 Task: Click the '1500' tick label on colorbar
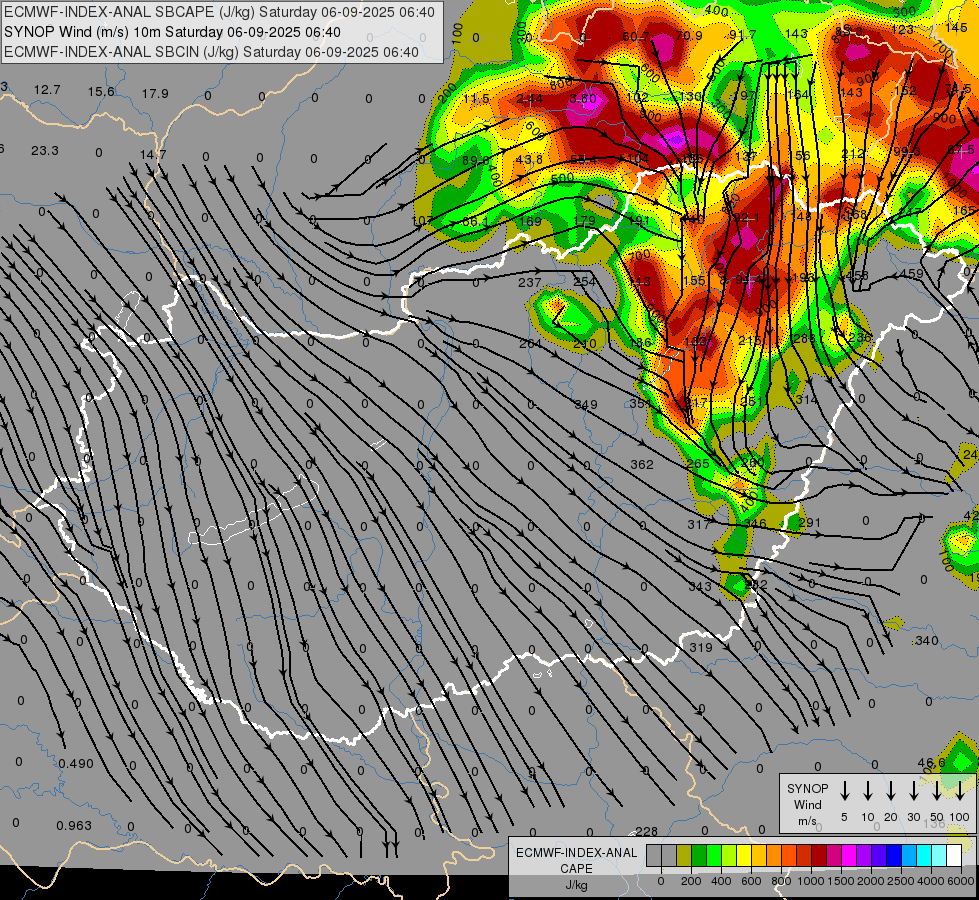click(841, 881)
